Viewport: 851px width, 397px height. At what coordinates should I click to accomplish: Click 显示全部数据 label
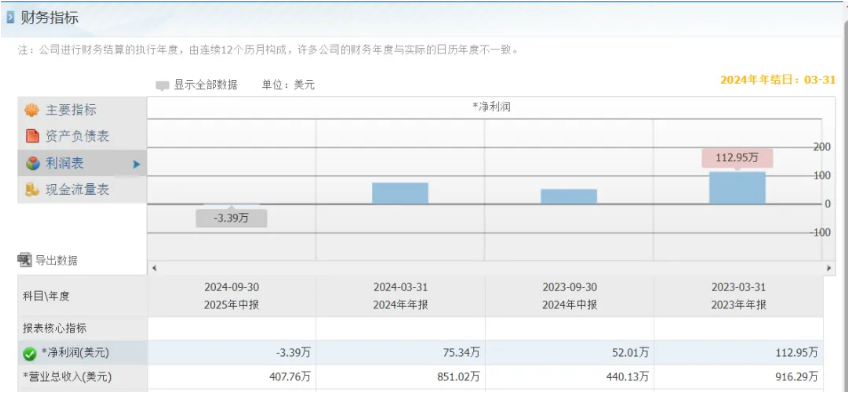point(205,85)
